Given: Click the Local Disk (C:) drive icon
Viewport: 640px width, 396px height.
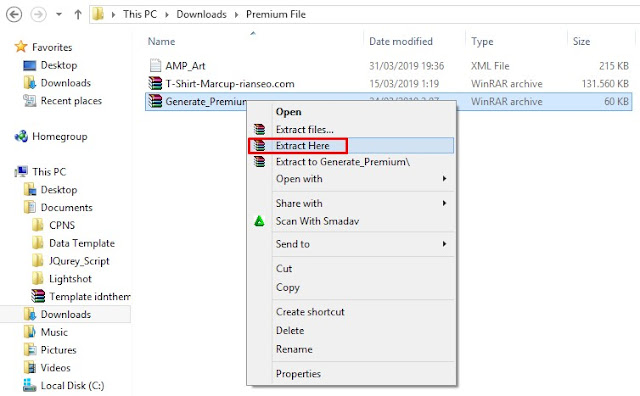Looking at the screenshot, I should pos(29,385).
